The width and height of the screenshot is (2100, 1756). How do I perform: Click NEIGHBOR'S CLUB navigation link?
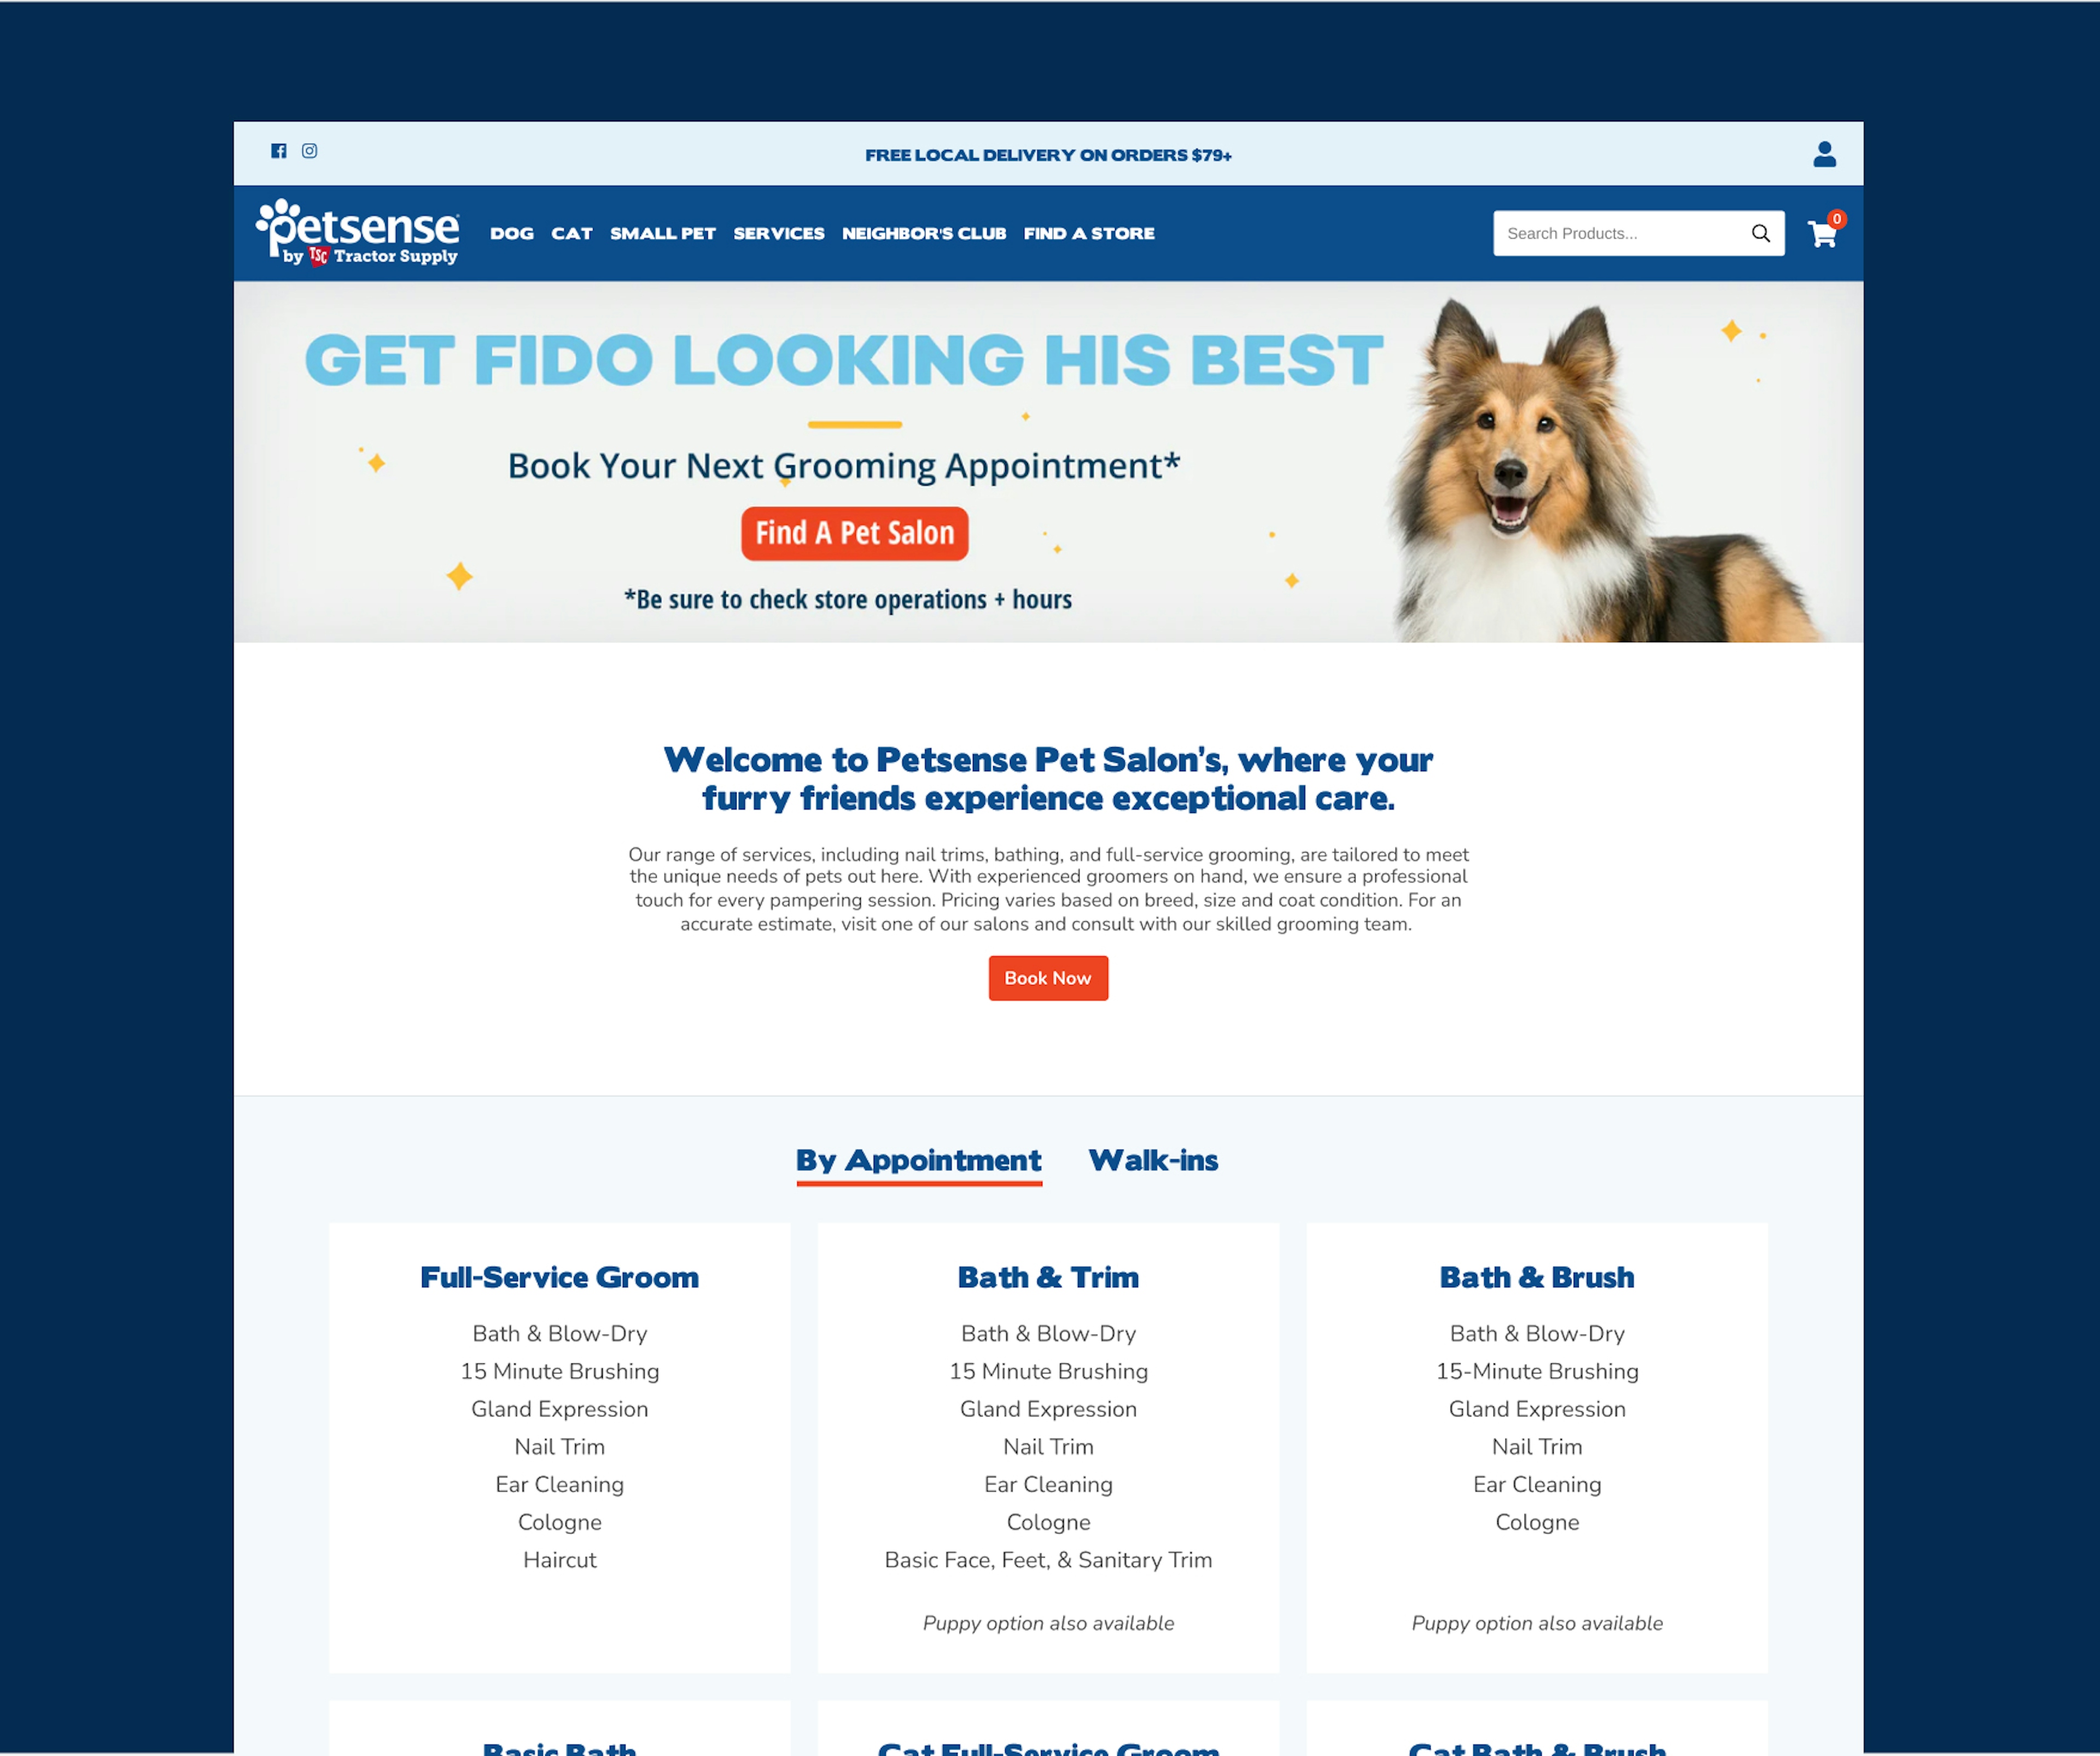[923, 232]
